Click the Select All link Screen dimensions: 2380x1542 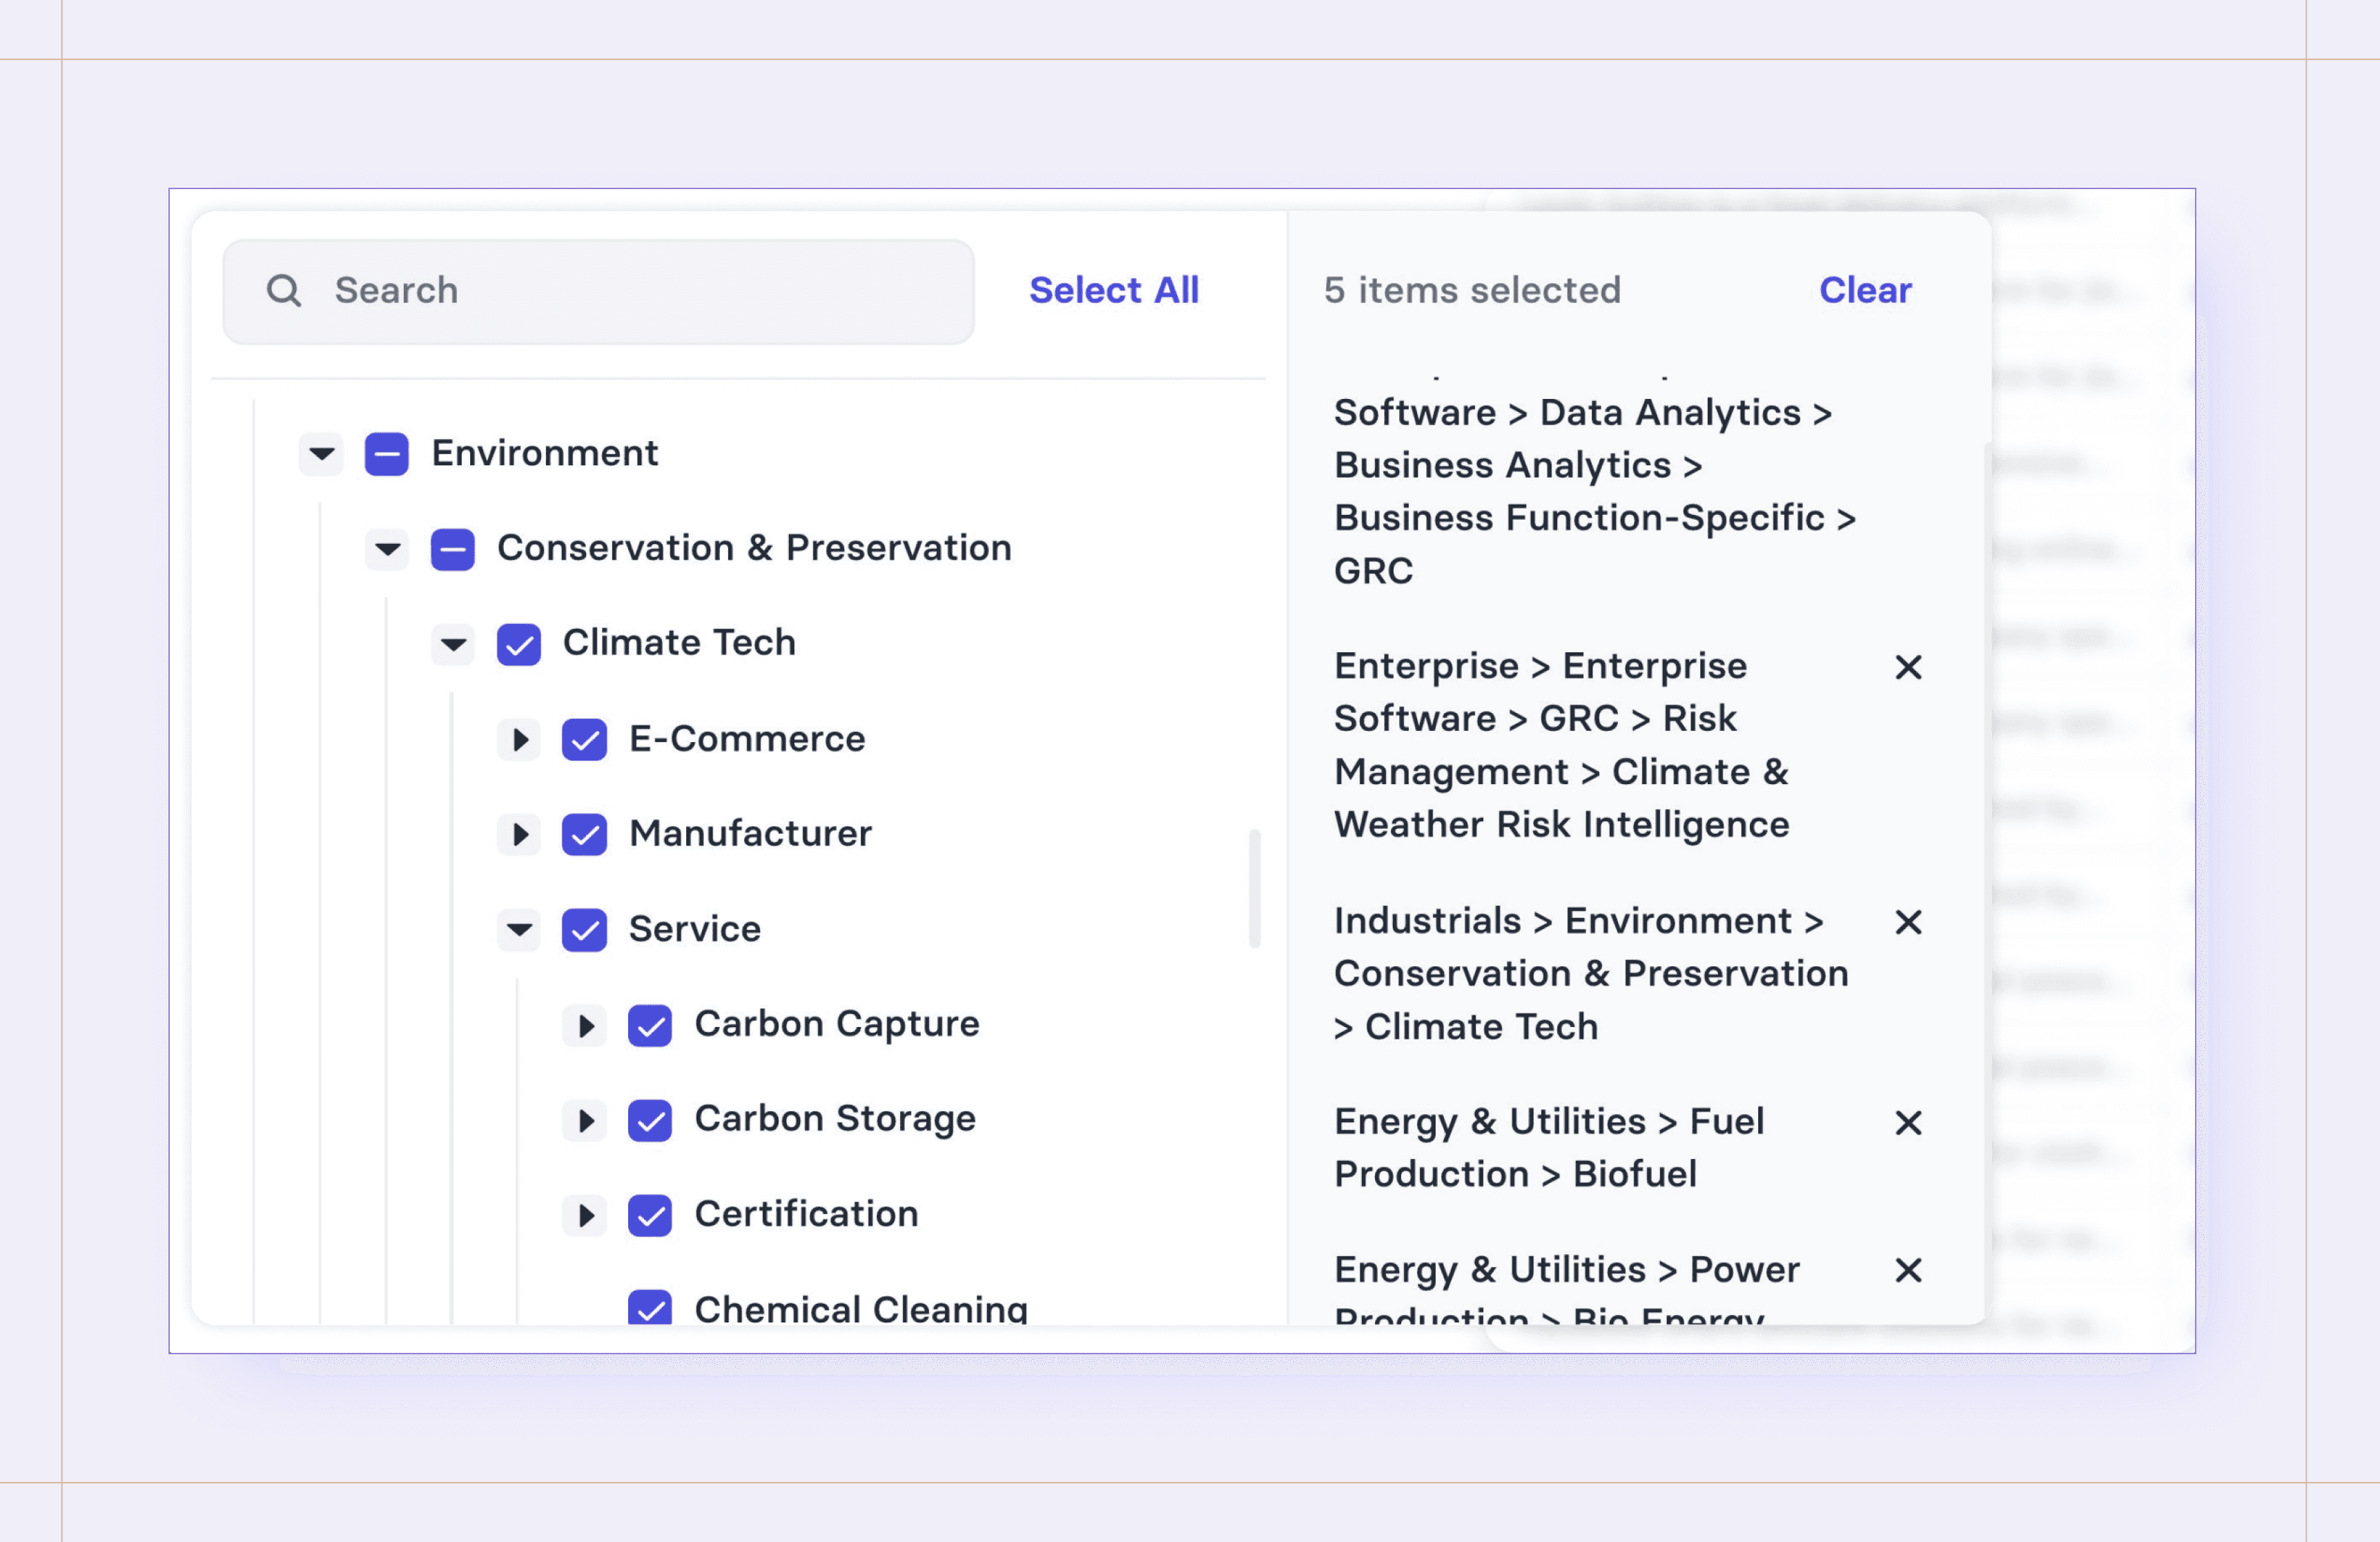coord(1113,290)
